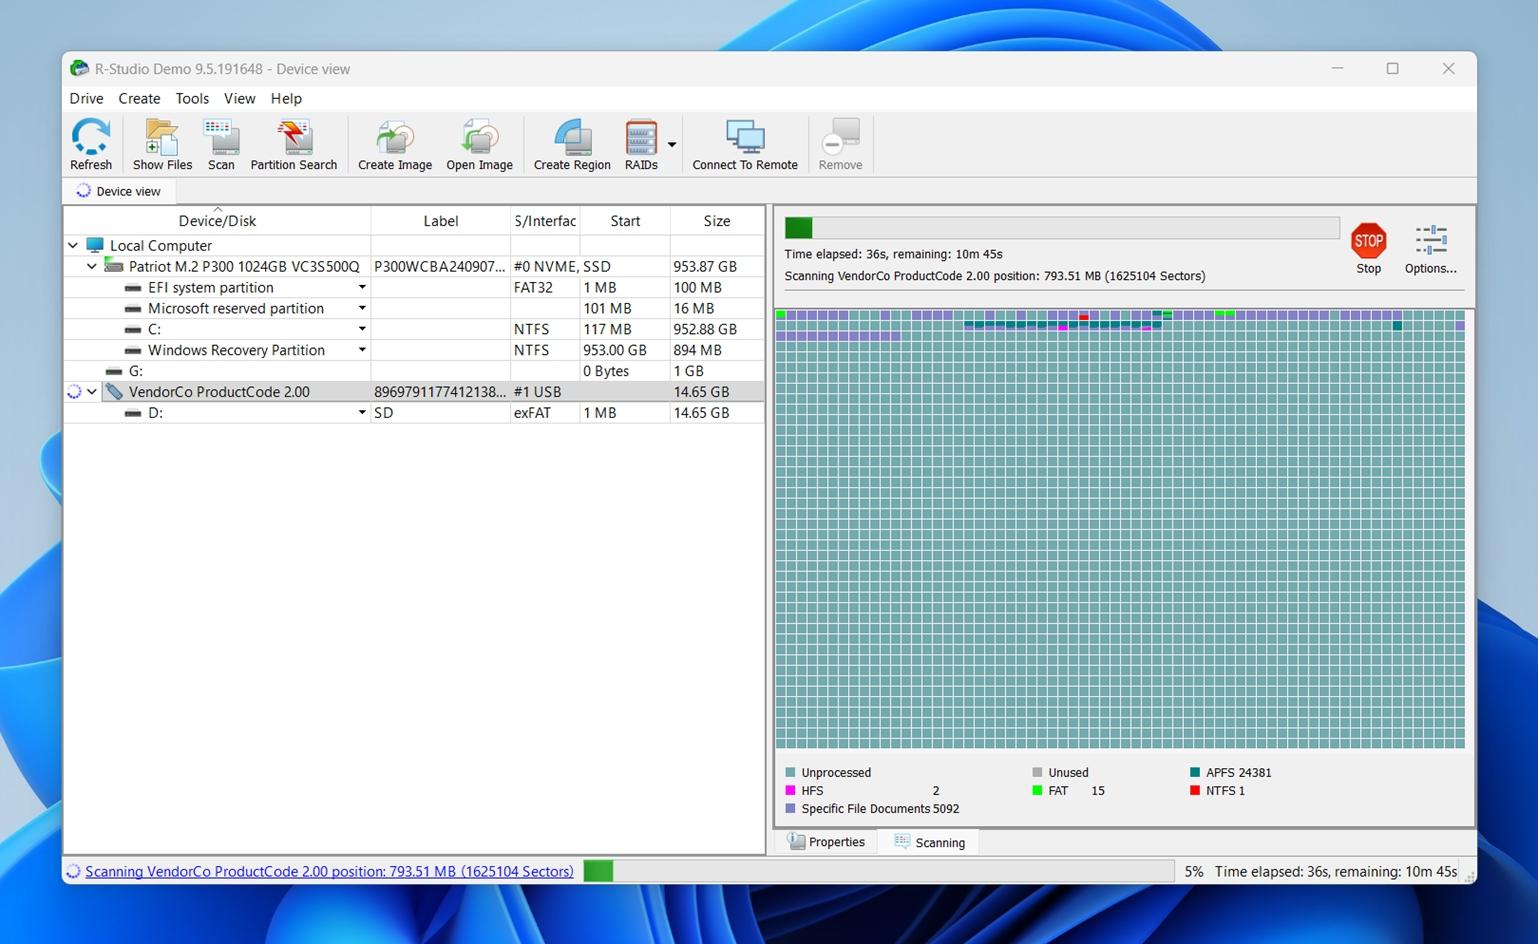Image resolution: width=1538 pixels, height=944 pixels.
Task: Open the Tools menu
Action: (192, 98)
